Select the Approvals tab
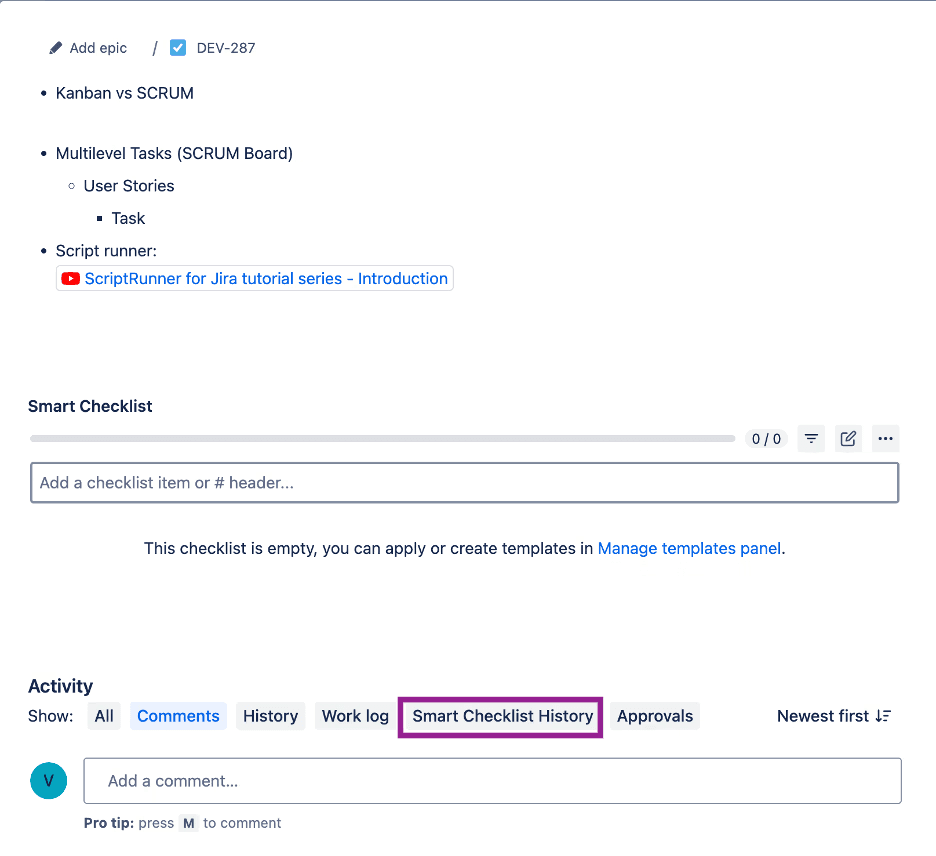 tap(655, 716)
